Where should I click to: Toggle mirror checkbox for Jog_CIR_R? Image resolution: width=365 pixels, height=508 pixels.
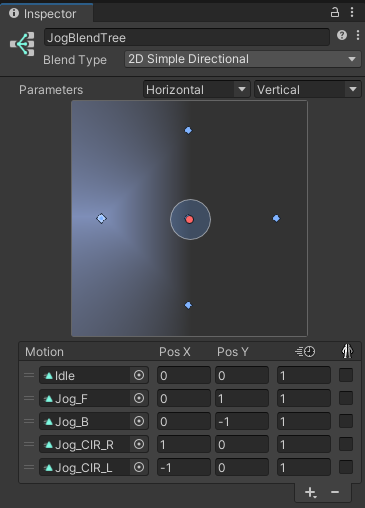click(x=346, y=444)
